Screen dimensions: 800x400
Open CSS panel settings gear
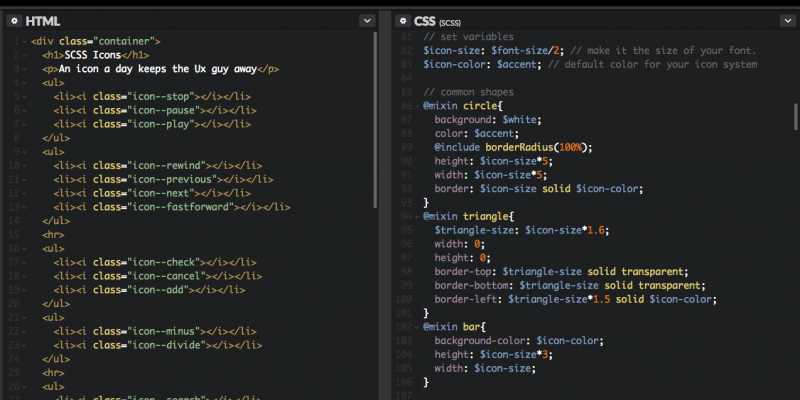[402, 20]
